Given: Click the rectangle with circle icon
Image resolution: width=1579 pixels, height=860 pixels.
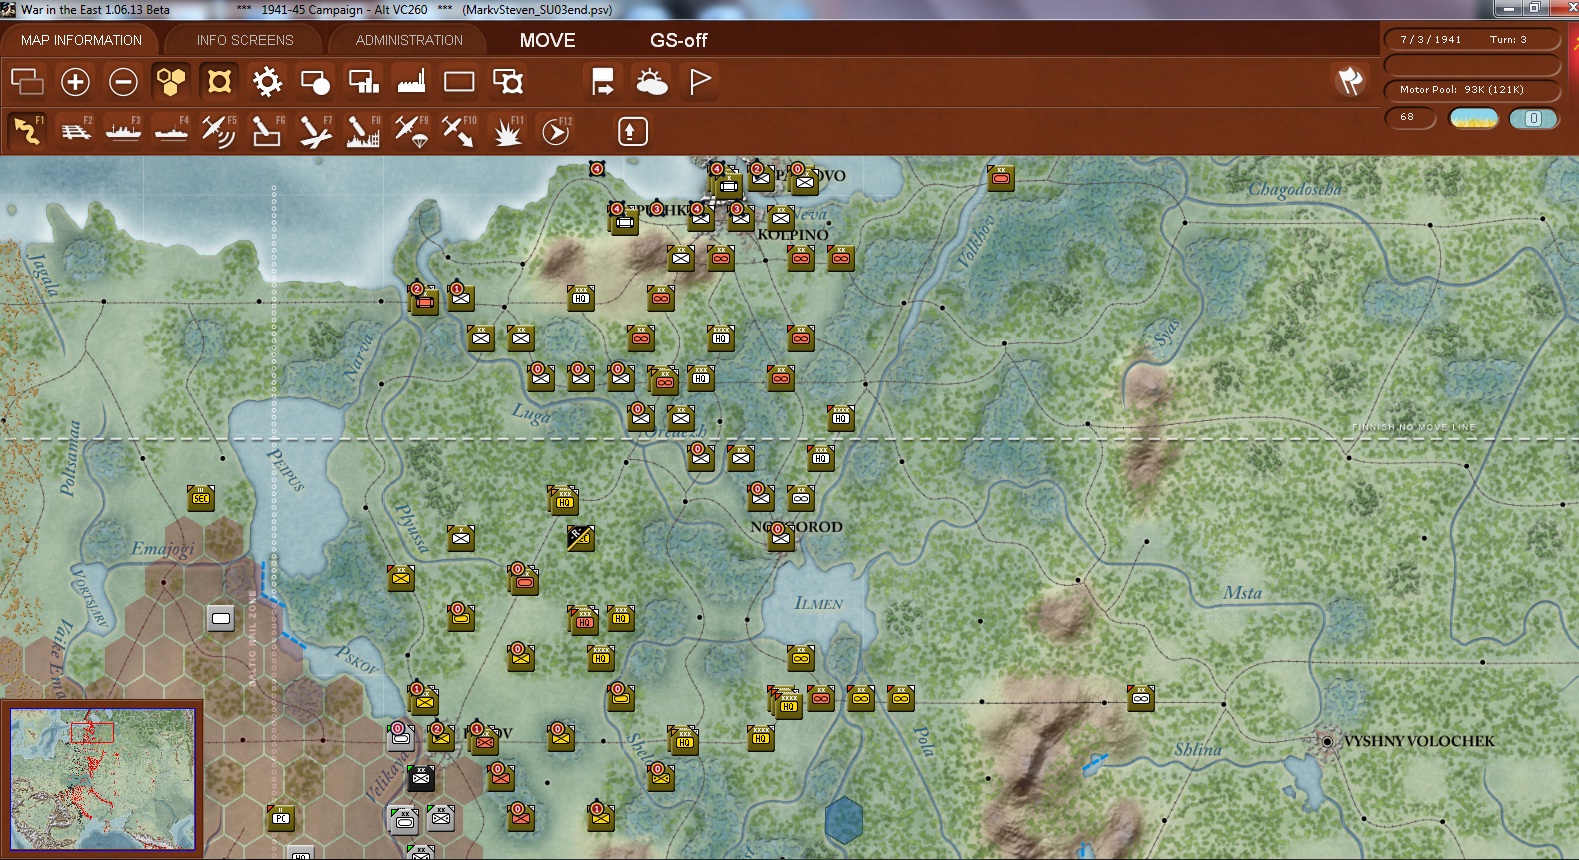Looking at the screenshot, I should [315, 81].
